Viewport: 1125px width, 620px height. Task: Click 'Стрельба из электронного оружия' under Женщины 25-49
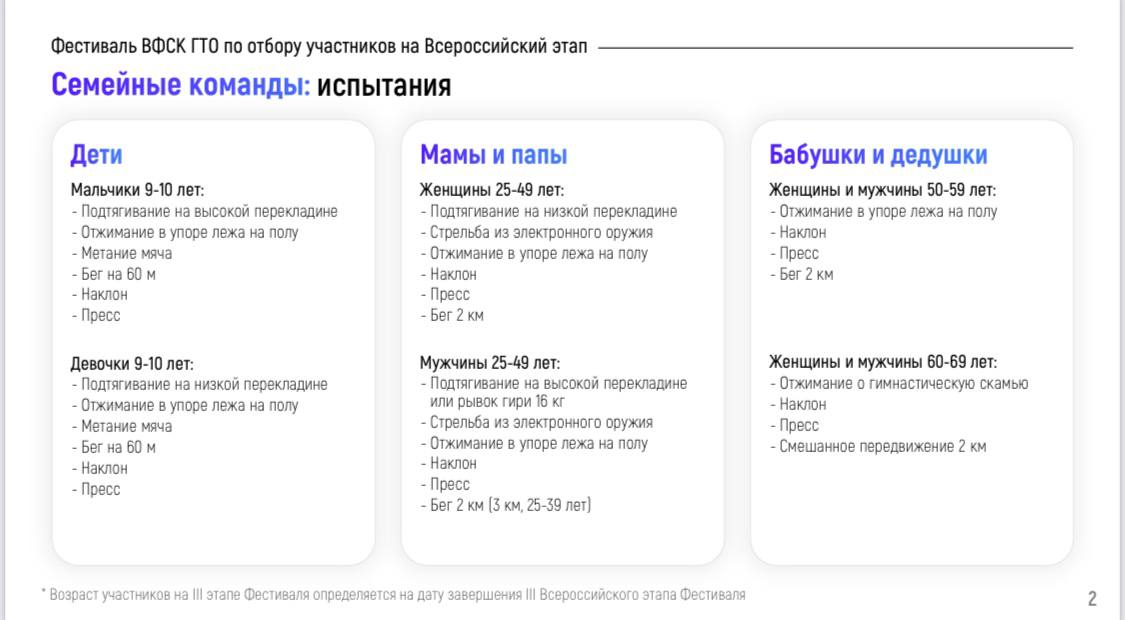tap(541, 233)
